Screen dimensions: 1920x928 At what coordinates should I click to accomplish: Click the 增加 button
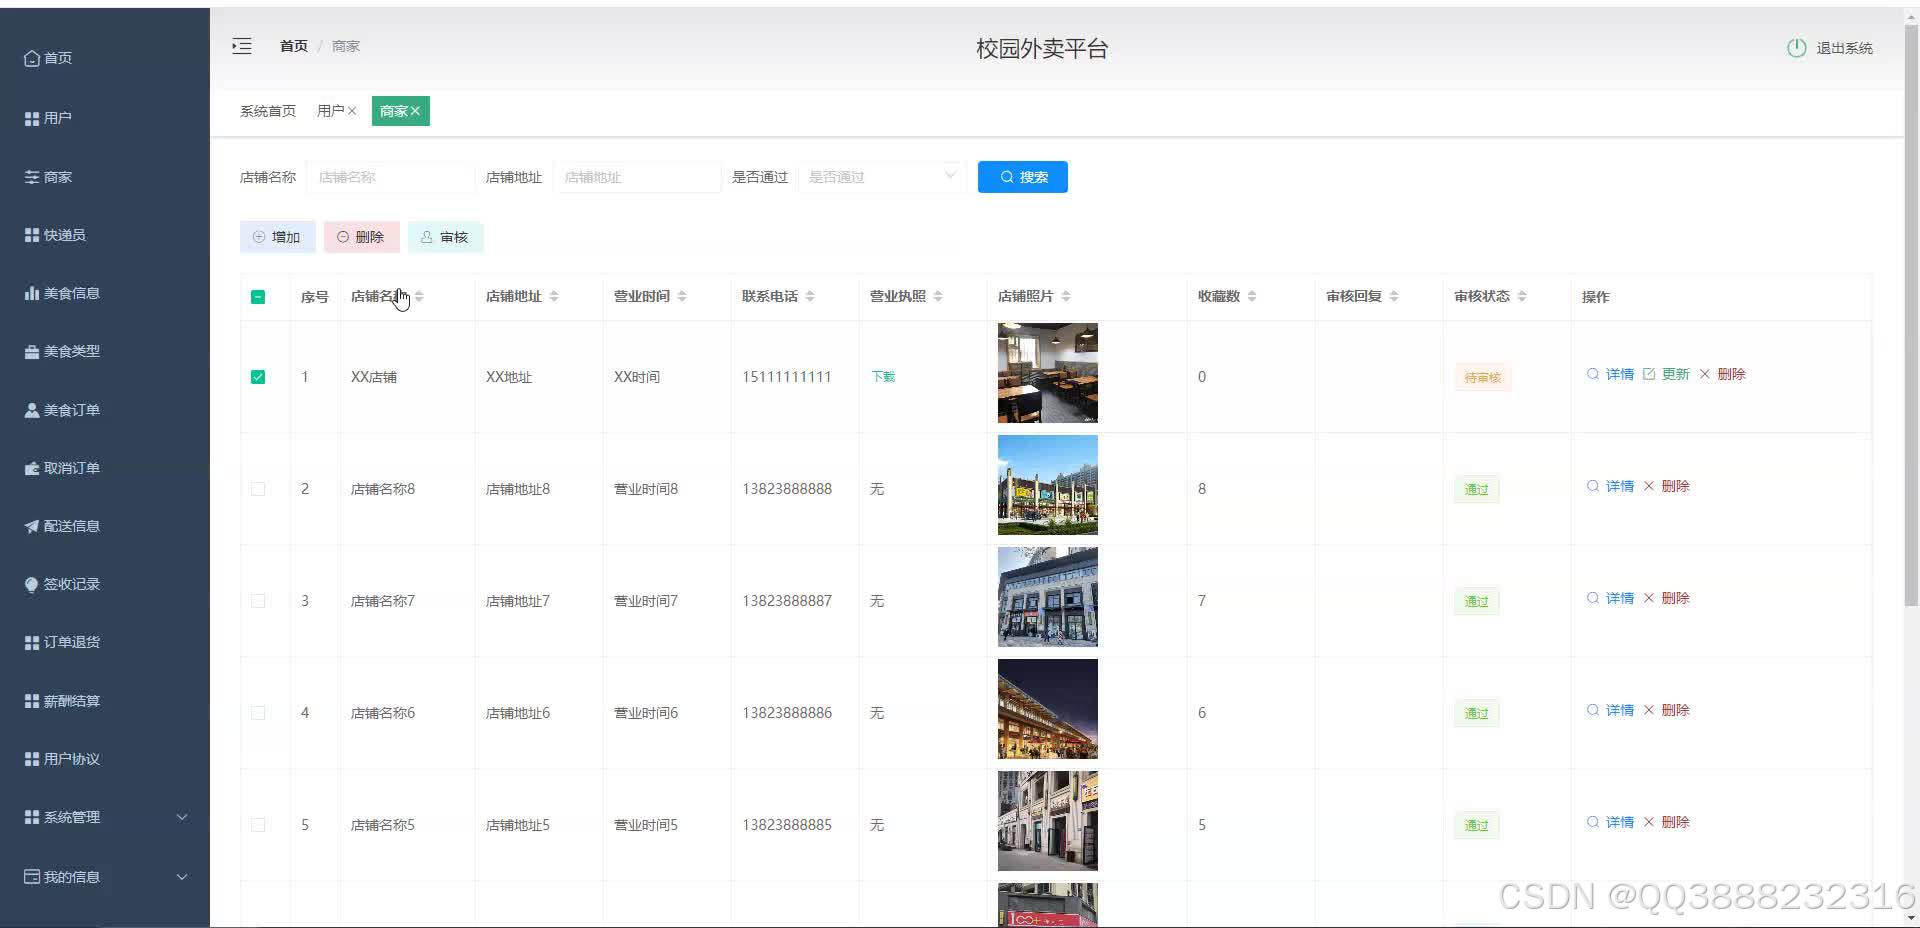pos(277,237)
